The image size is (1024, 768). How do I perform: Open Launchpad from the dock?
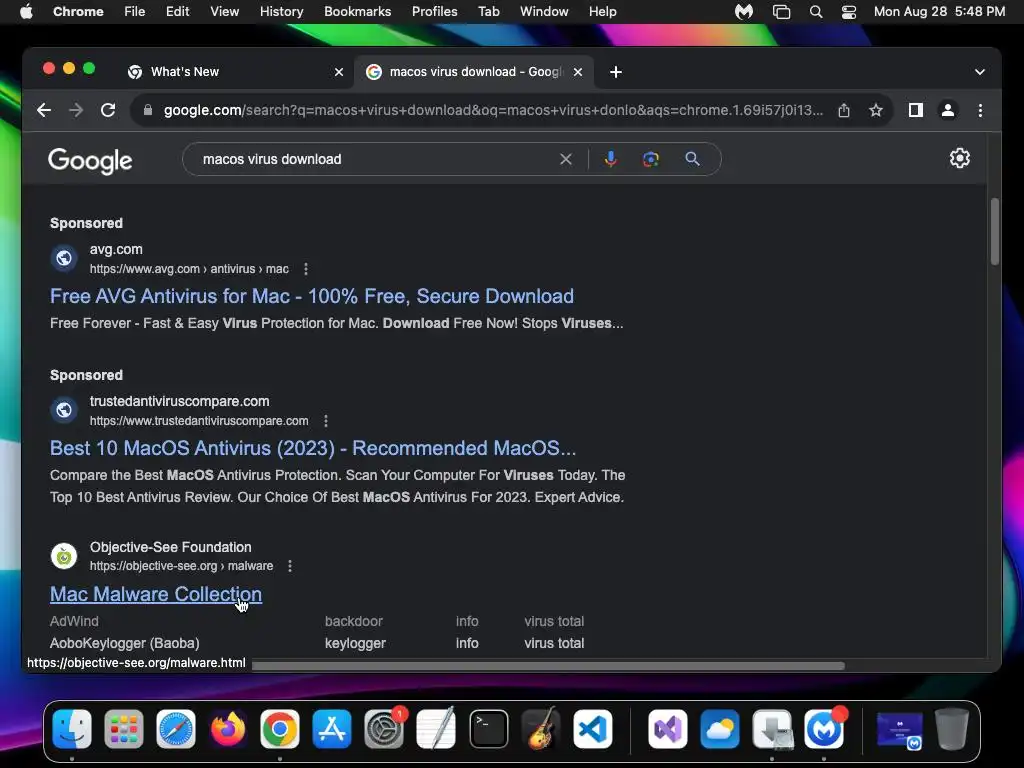point(123,729)
